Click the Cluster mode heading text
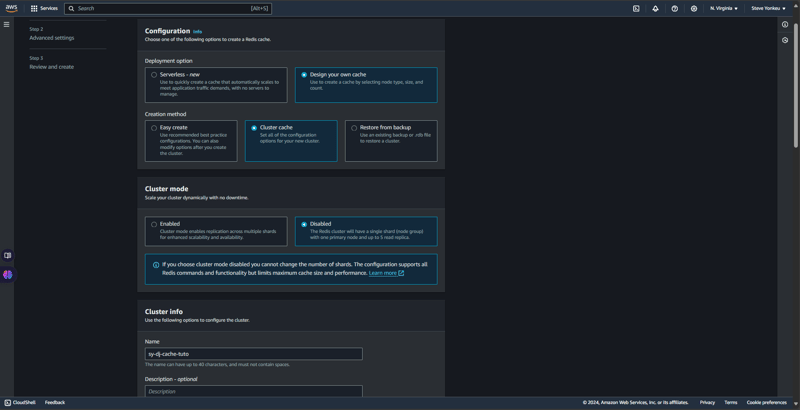This screenshot has height=410, width=800. (166, 189)
